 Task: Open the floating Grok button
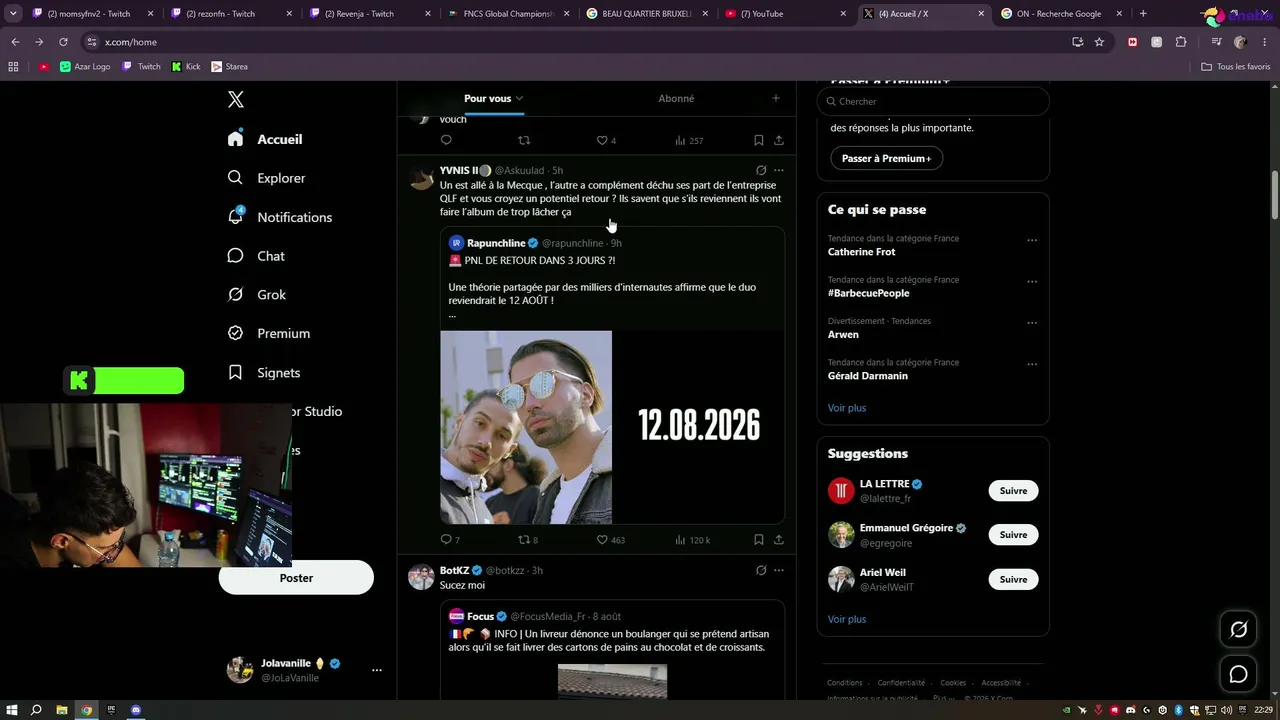[x=1239, y=630]
